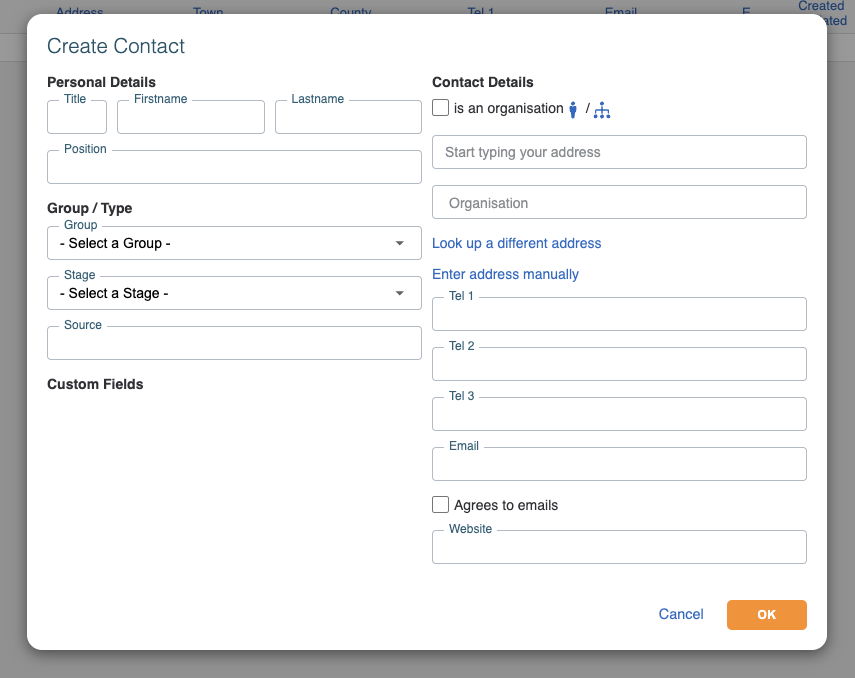Enable the 'Agrees to emails' checkbox

click(x=441, y=505)
